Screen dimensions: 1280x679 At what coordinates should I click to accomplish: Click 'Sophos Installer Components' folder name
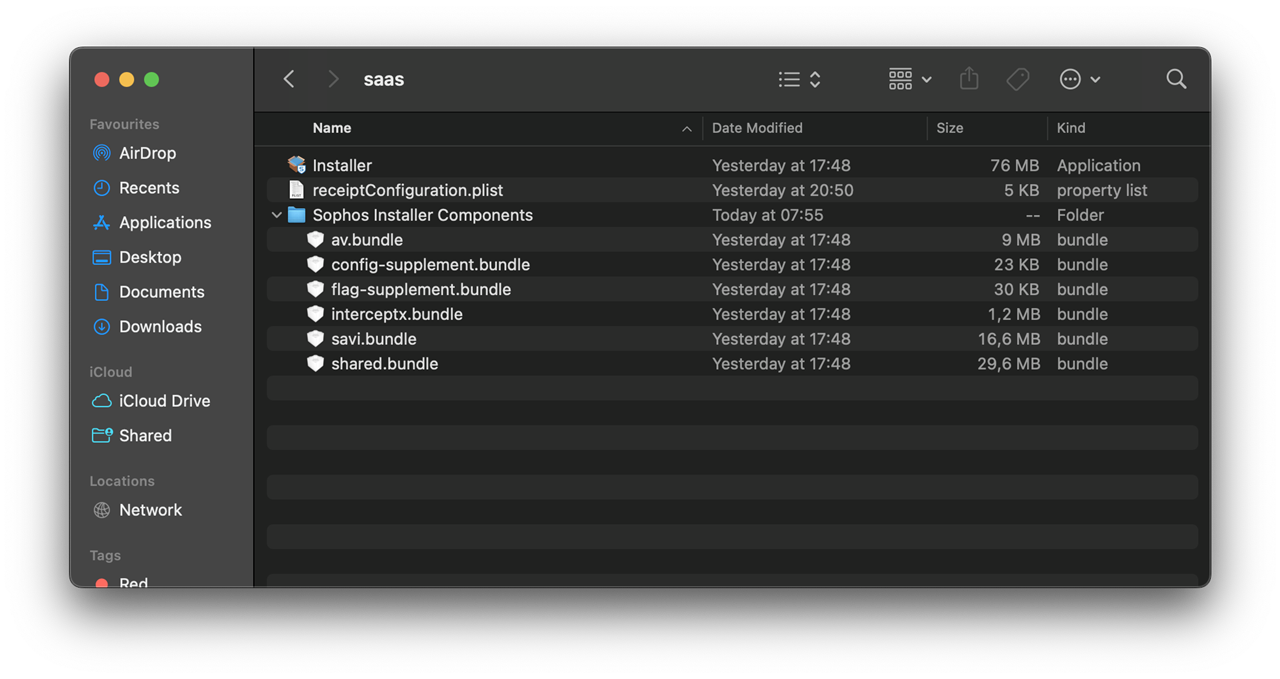click(x=422, y=215)
